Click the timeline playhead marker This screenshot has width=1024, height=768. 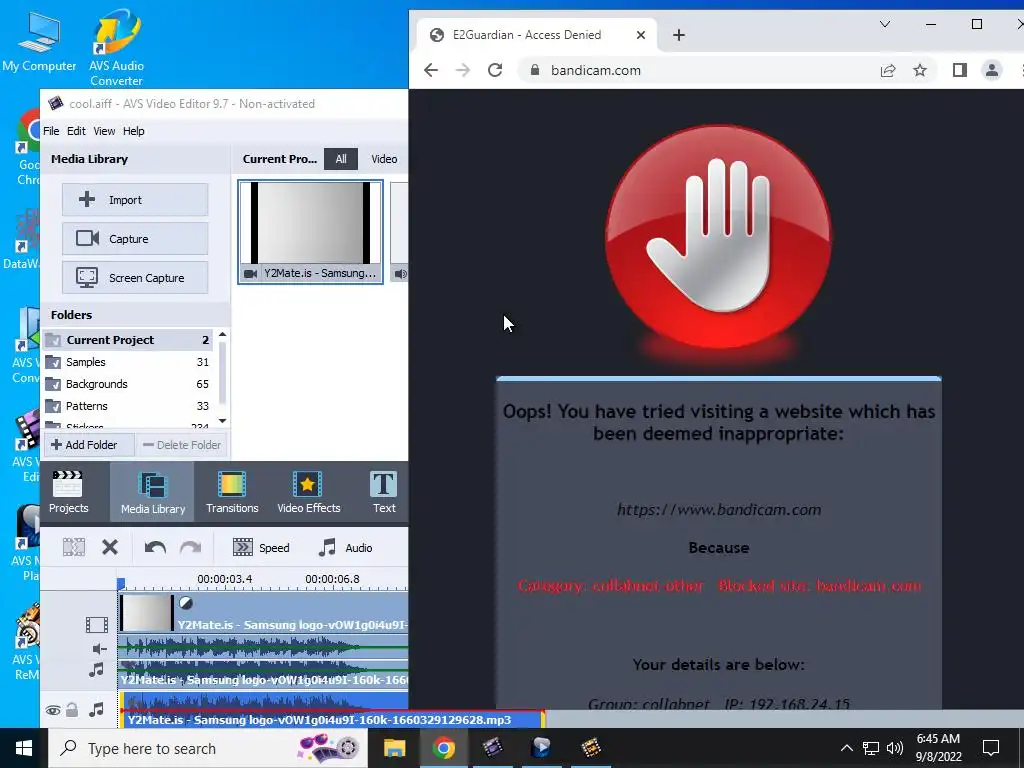(x=121, y=583)
